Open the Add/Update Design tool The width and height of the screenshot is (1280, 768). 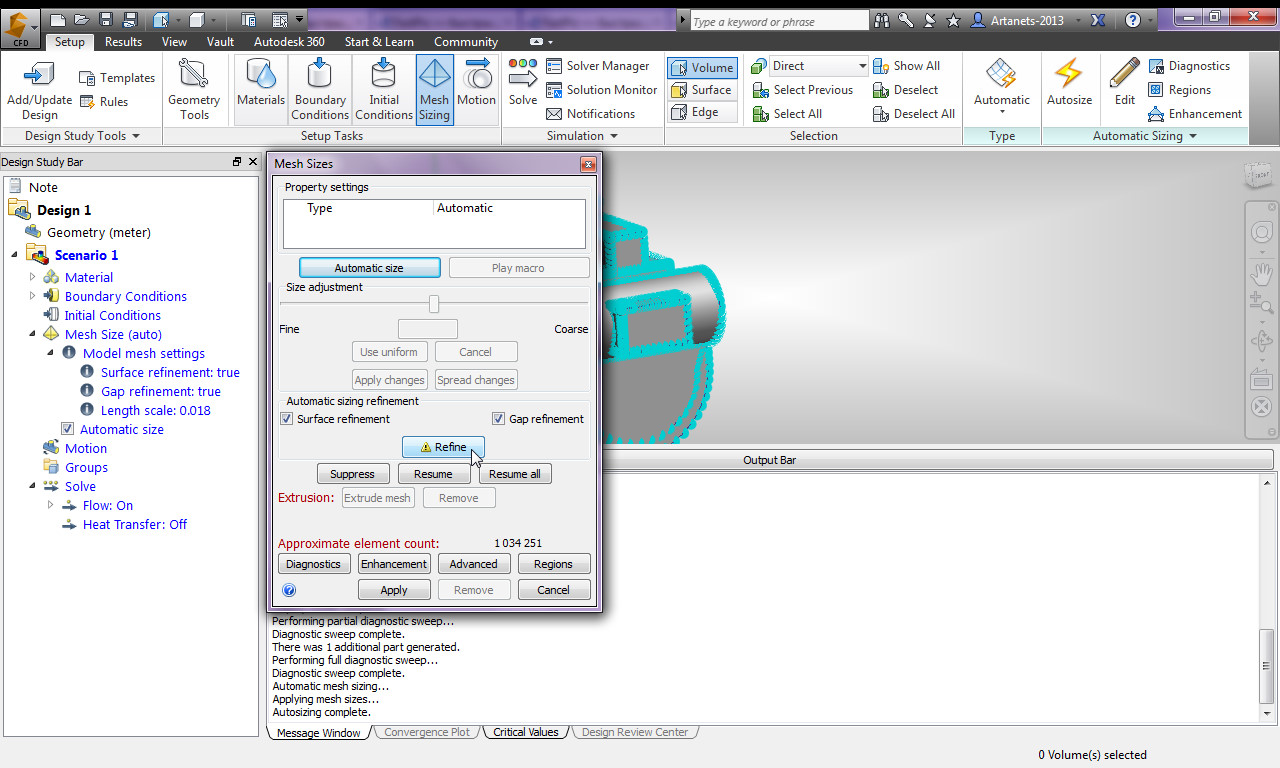tap(39, 89)
